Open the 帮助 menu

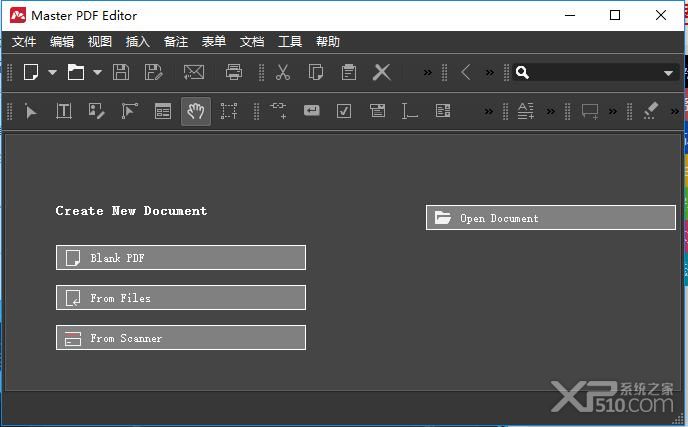328,42
